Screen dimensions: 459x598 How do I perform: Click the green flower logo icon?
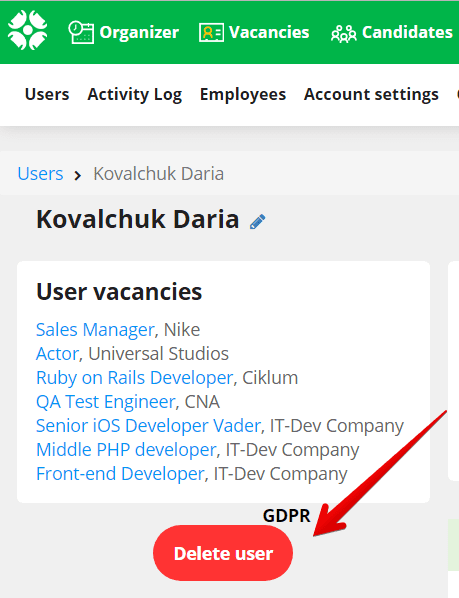28,30
